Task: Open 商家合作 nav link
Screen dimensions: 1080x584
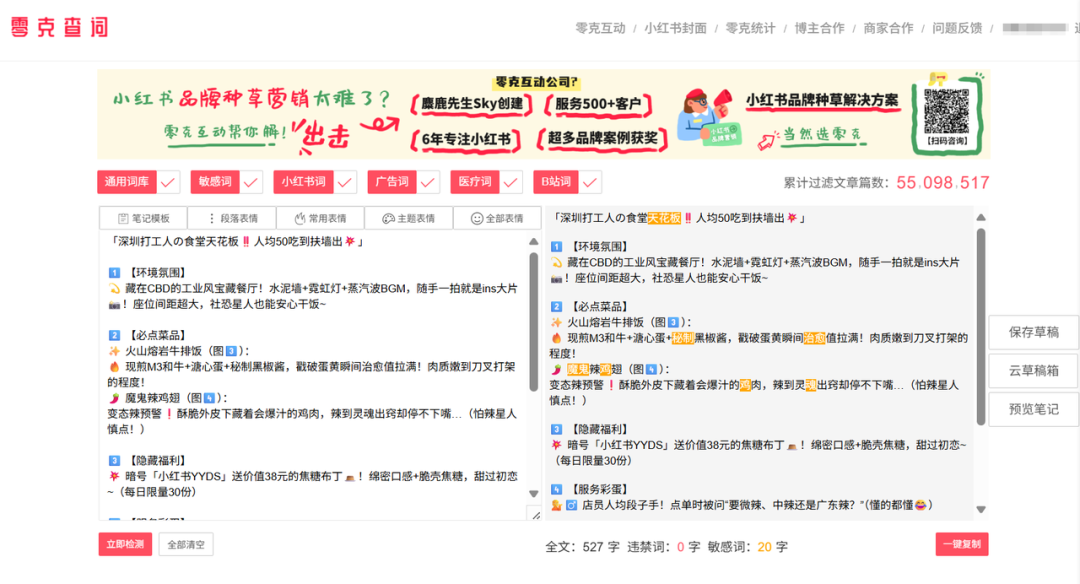Action: click(x=888, y=28)
